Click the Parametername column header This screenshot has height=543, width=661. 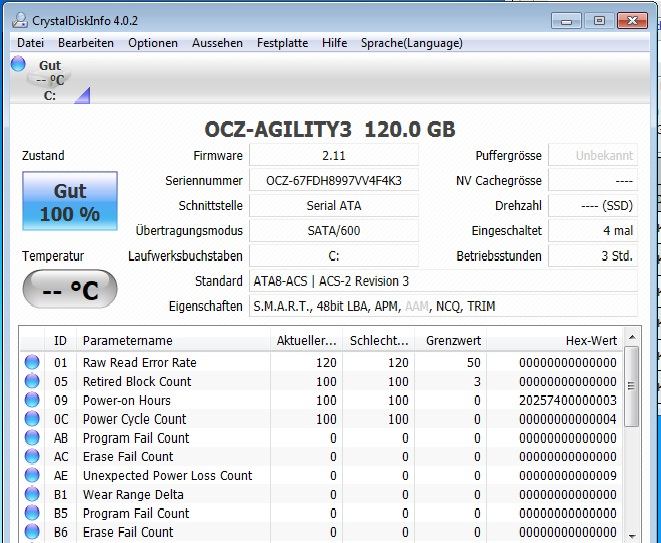(173, 341)
